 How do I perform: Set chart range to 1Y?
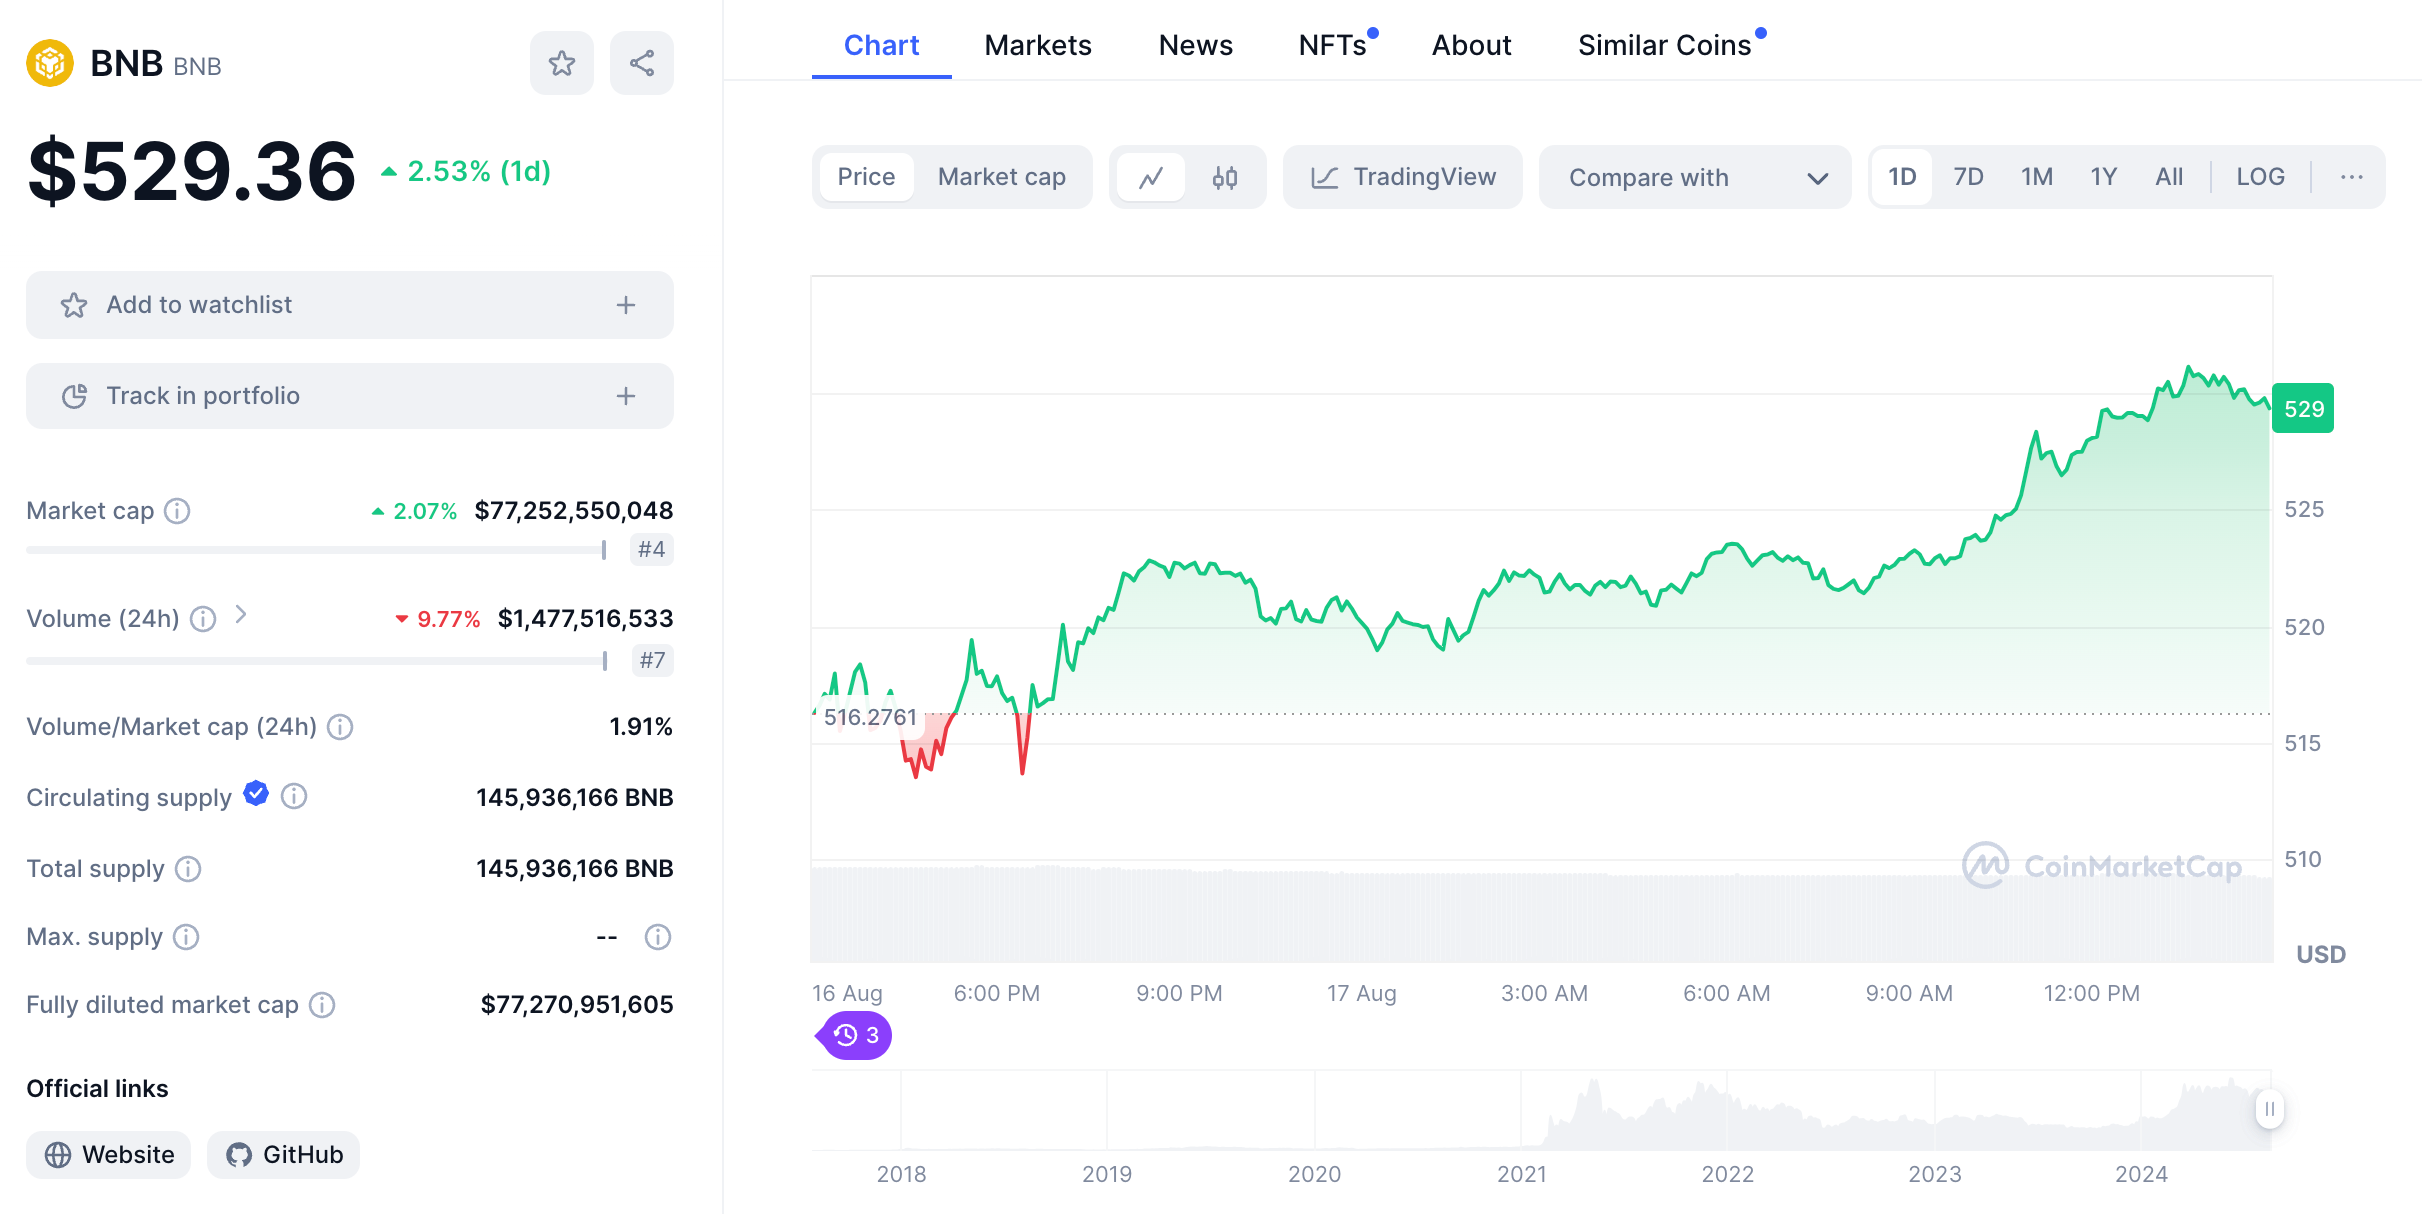[2103, 177]
